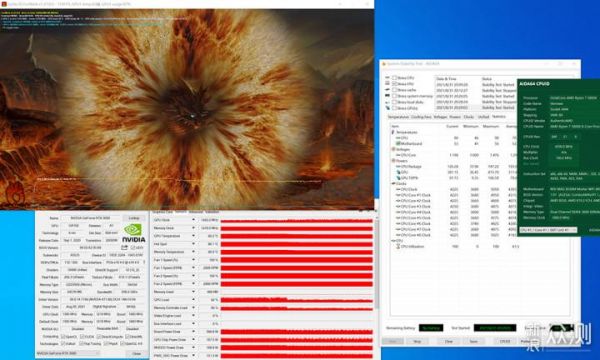Toggle the Stress GPU(s) checkbox
This screenshot has height=360, width=600.
coord(394,108)
